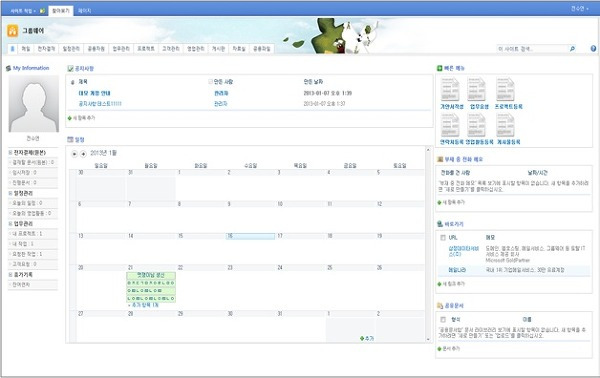This screenshot has height=378, width=600.
Task: Open the 공지사항테스트 announcement link
Action: coord(100,104)
